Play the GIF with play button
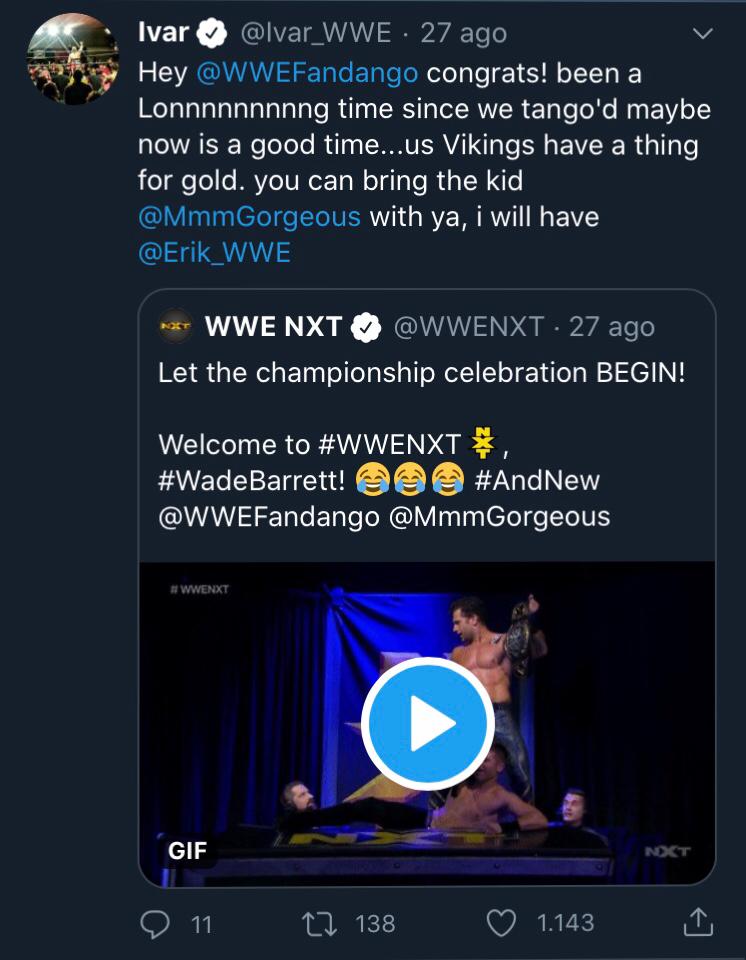This screenshot has height=960, width=746. click(x=426, y=723)
